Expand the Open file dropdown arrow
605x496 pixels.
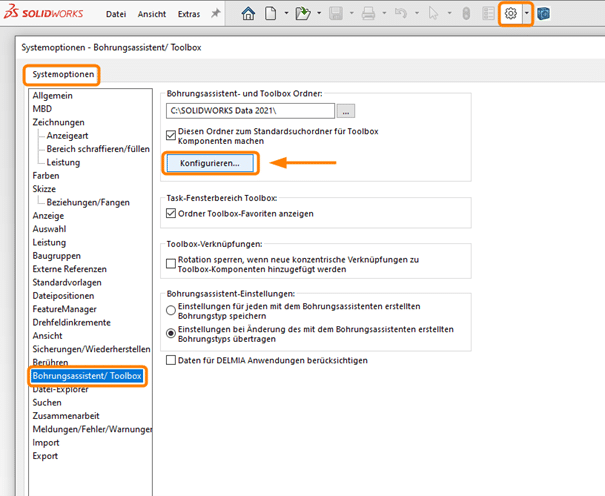point(319,13)
